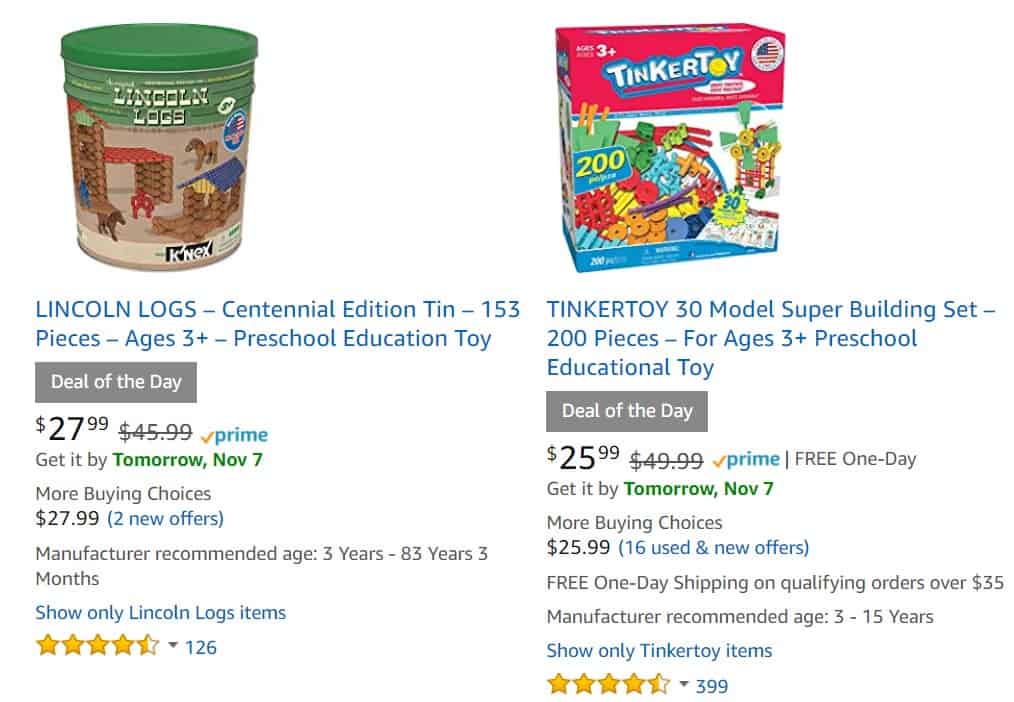The width and height of the screenshot is (1014, 702).
Task: Expand the rating dropdown arrow beside 126
Action: tap(173, 644)
